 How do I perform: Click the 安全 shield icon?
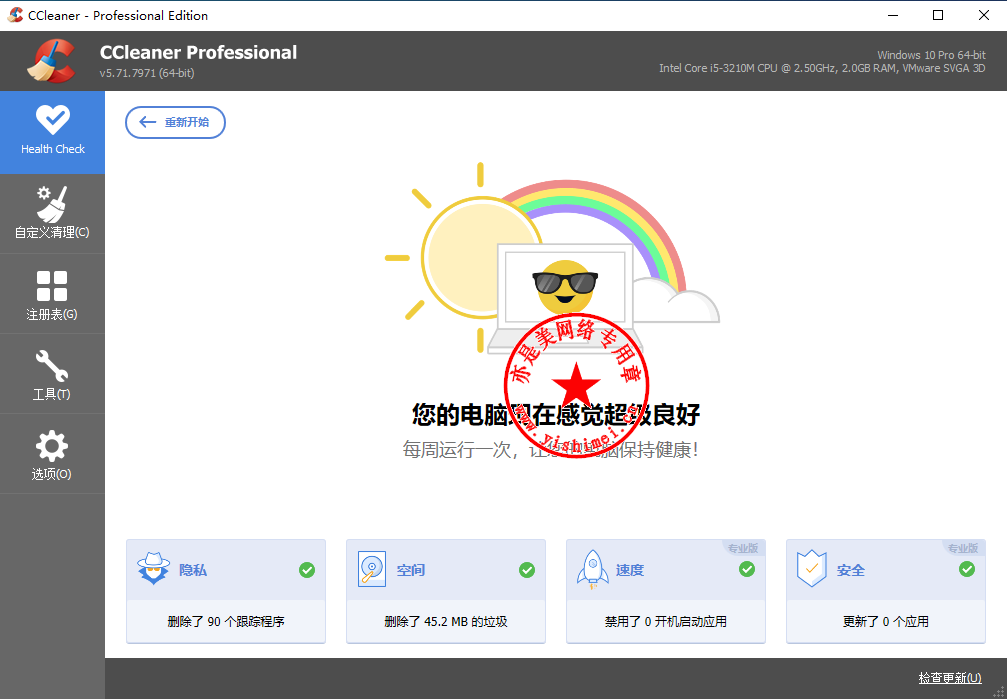(811, 569)
